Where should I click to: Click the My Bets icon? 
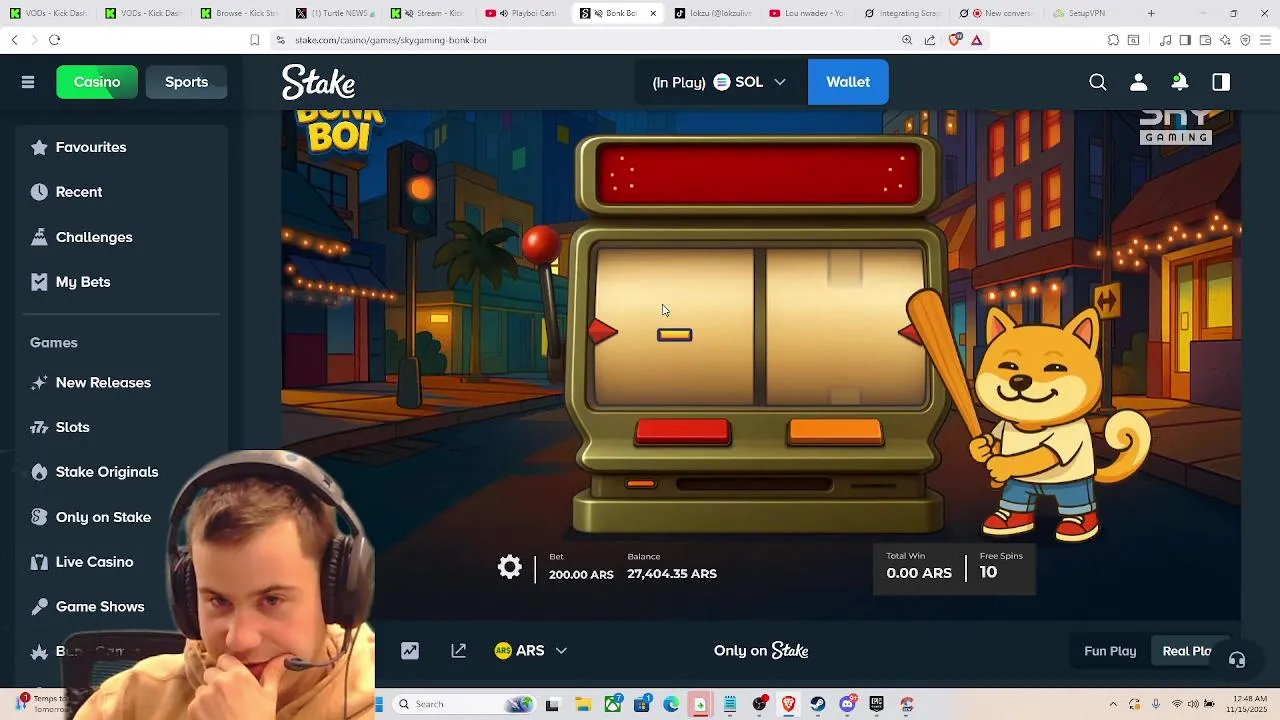coord(39,282)
